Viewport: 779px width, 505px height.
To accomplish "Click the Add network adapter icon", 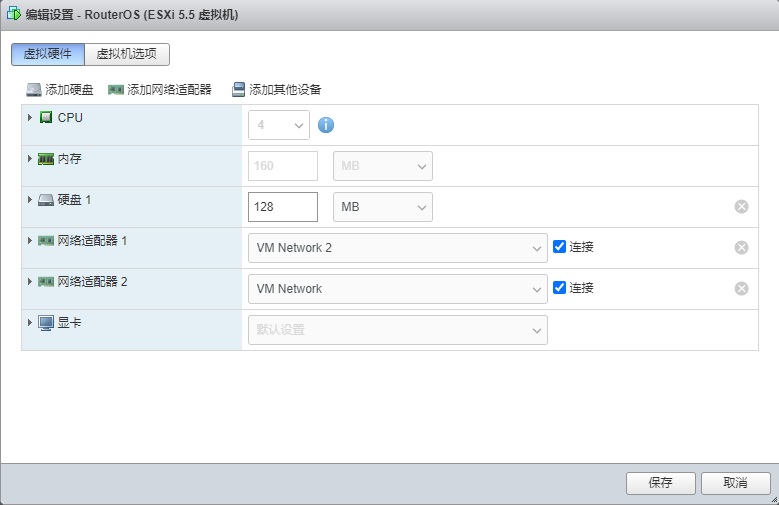I will [116, 90].
